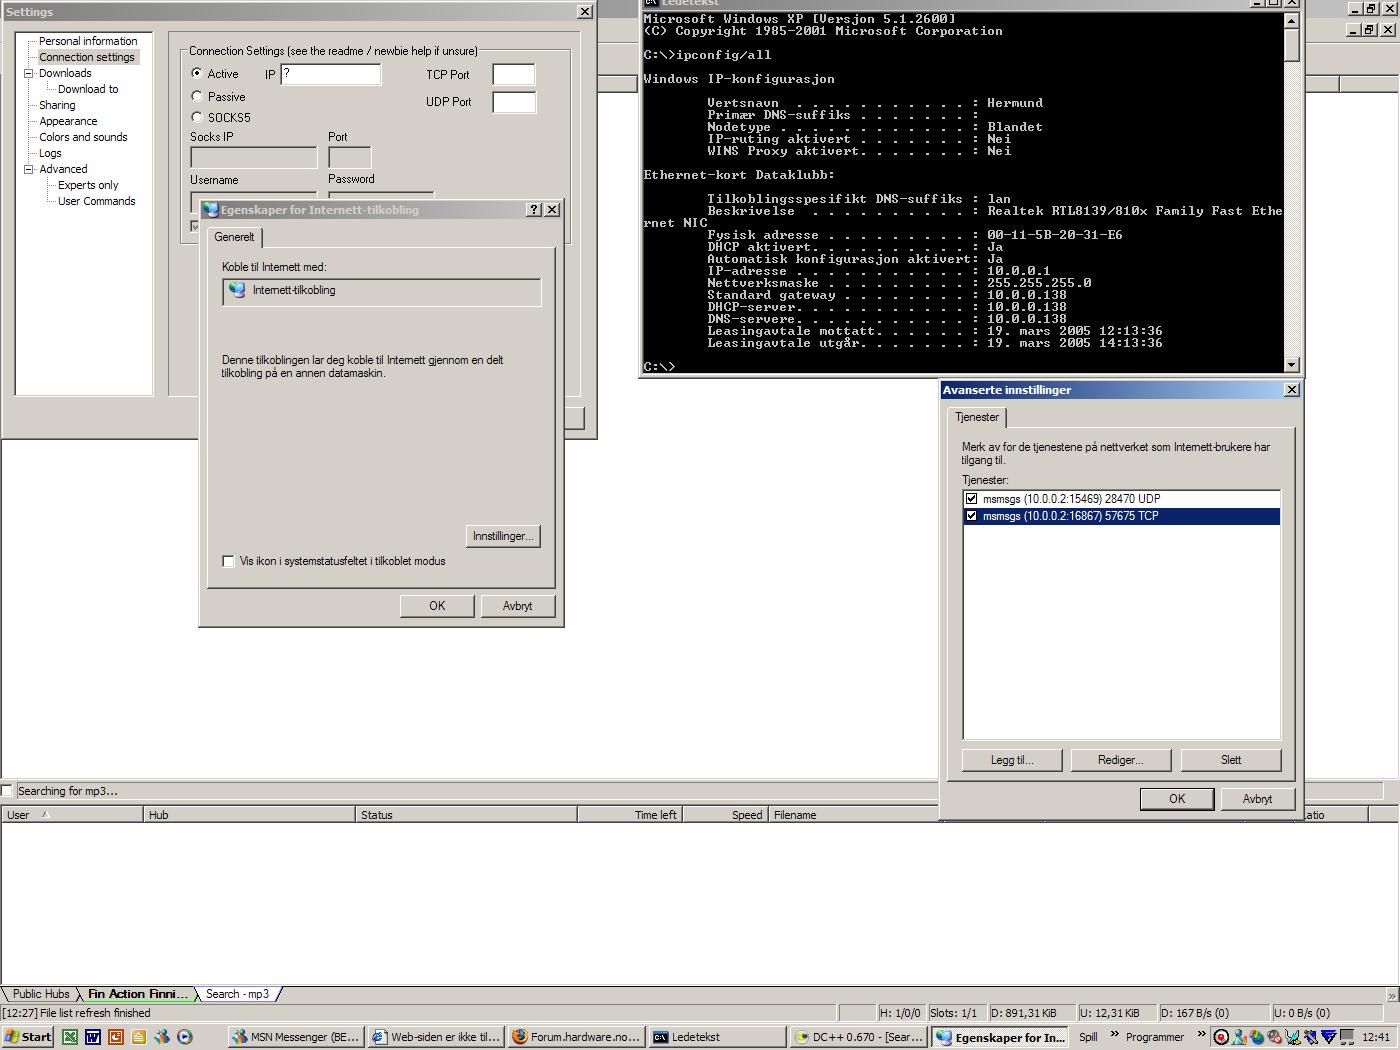The image size is (1400, 1050).
Task: Switch to Public Hubs tab
Action: [40, 994]
